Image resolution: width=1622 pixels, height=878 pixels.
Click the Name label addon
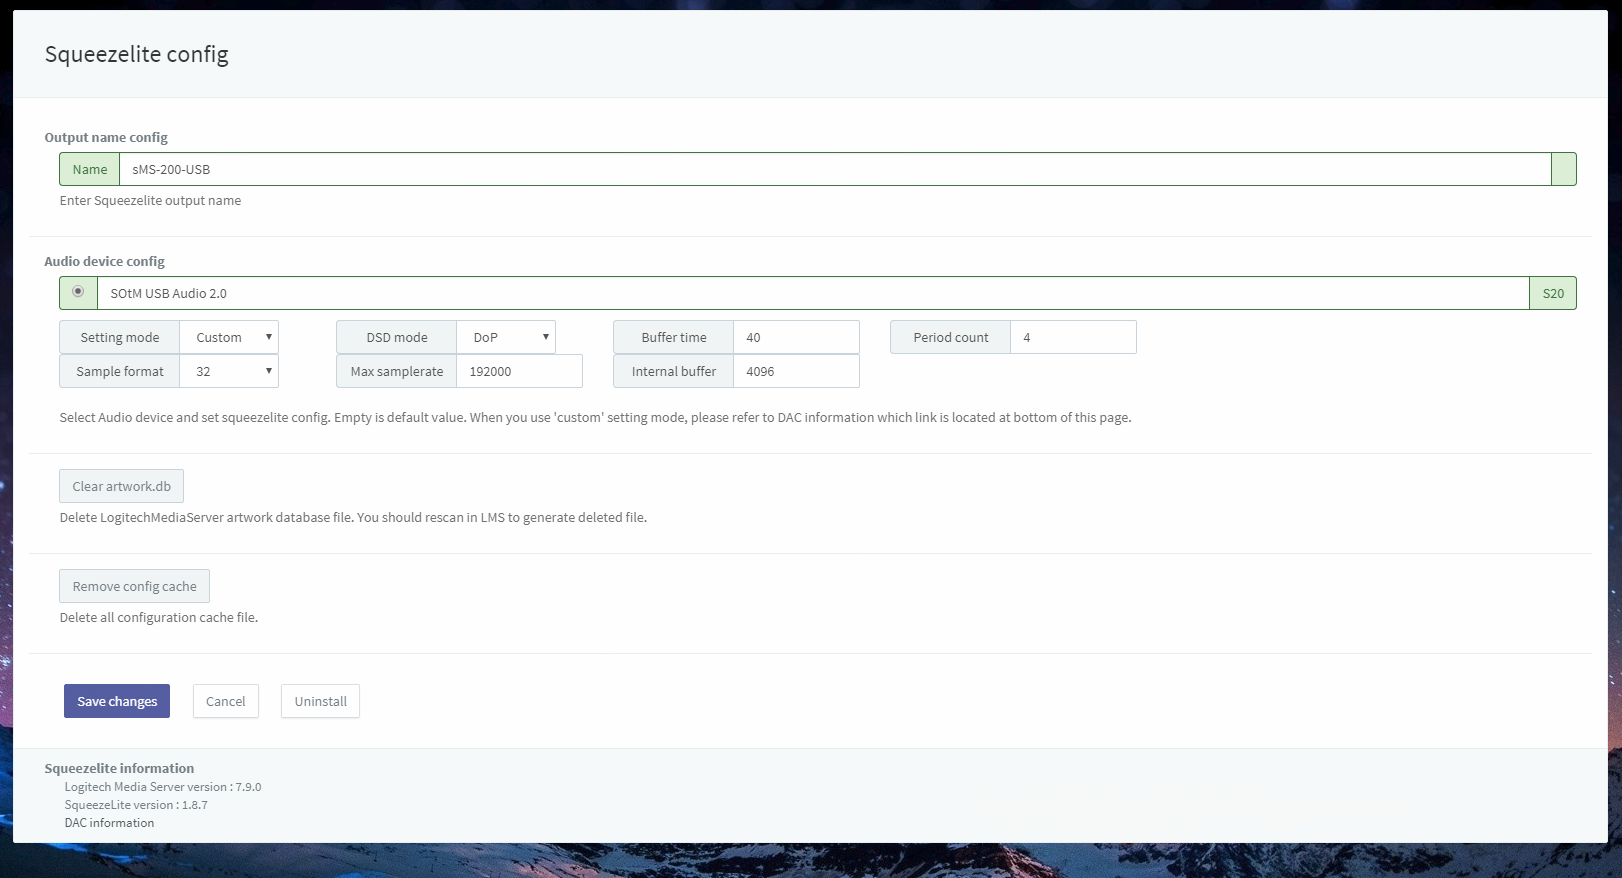click(90, 170)
